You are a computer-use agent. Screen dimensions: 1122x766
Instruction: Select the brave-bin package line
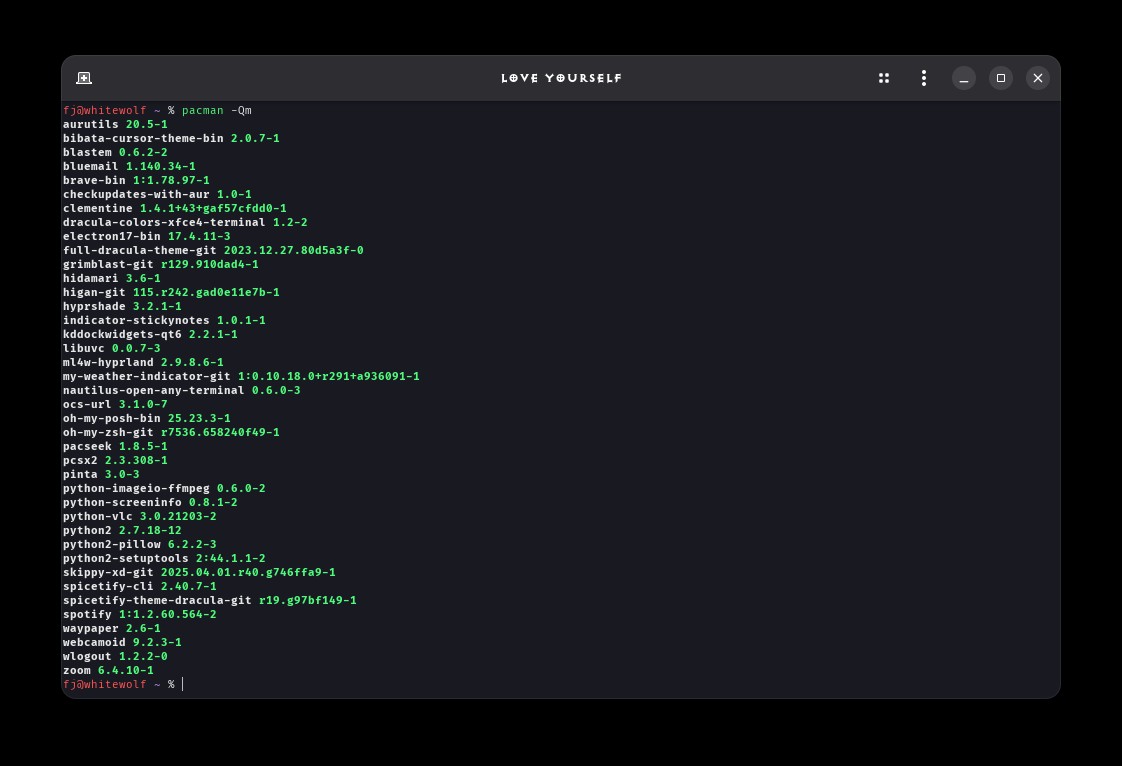[x=136, y=180]
